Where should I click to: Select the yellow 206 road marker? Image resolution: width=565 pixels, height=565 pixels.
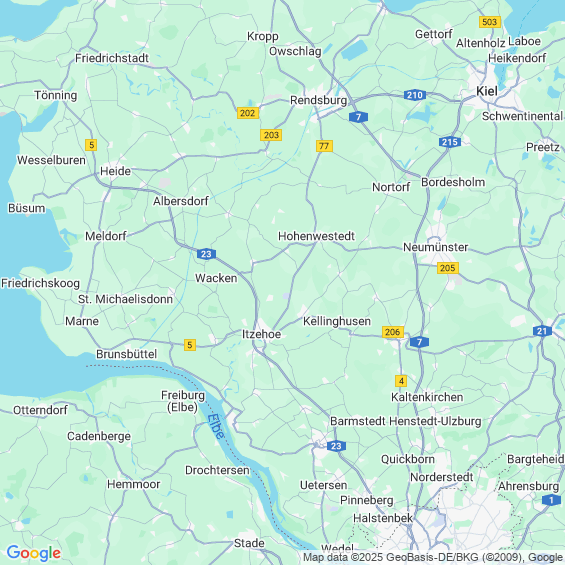click(393, 332)
